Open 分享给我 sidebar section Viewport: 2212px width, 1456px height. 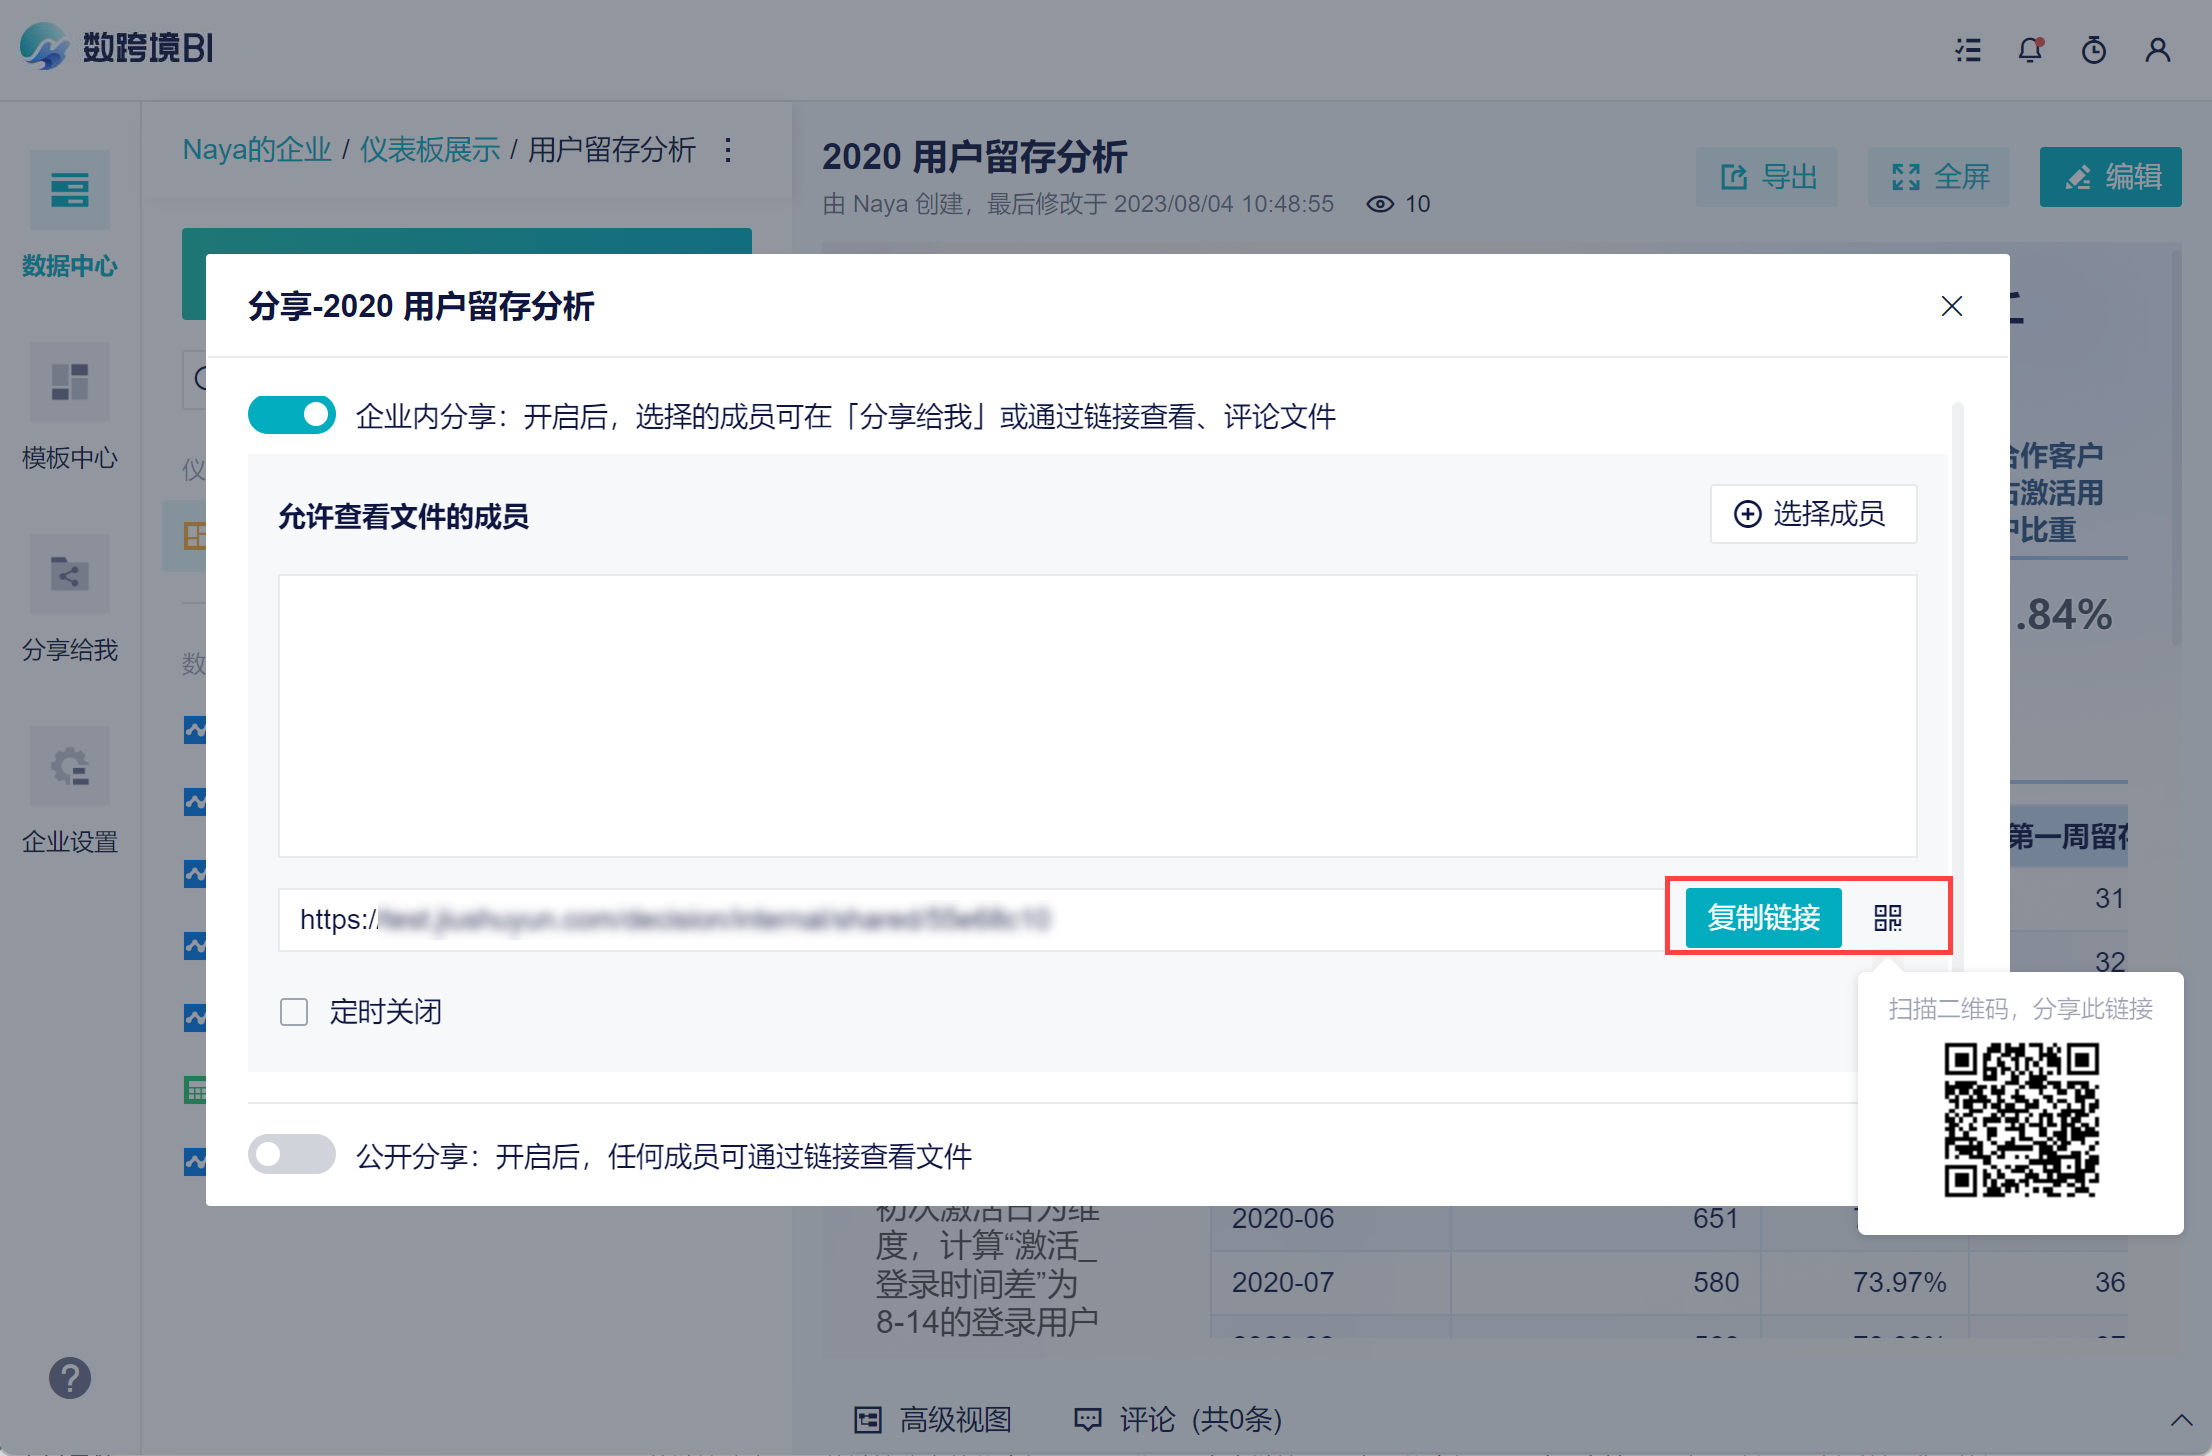(x=69, y=575)
